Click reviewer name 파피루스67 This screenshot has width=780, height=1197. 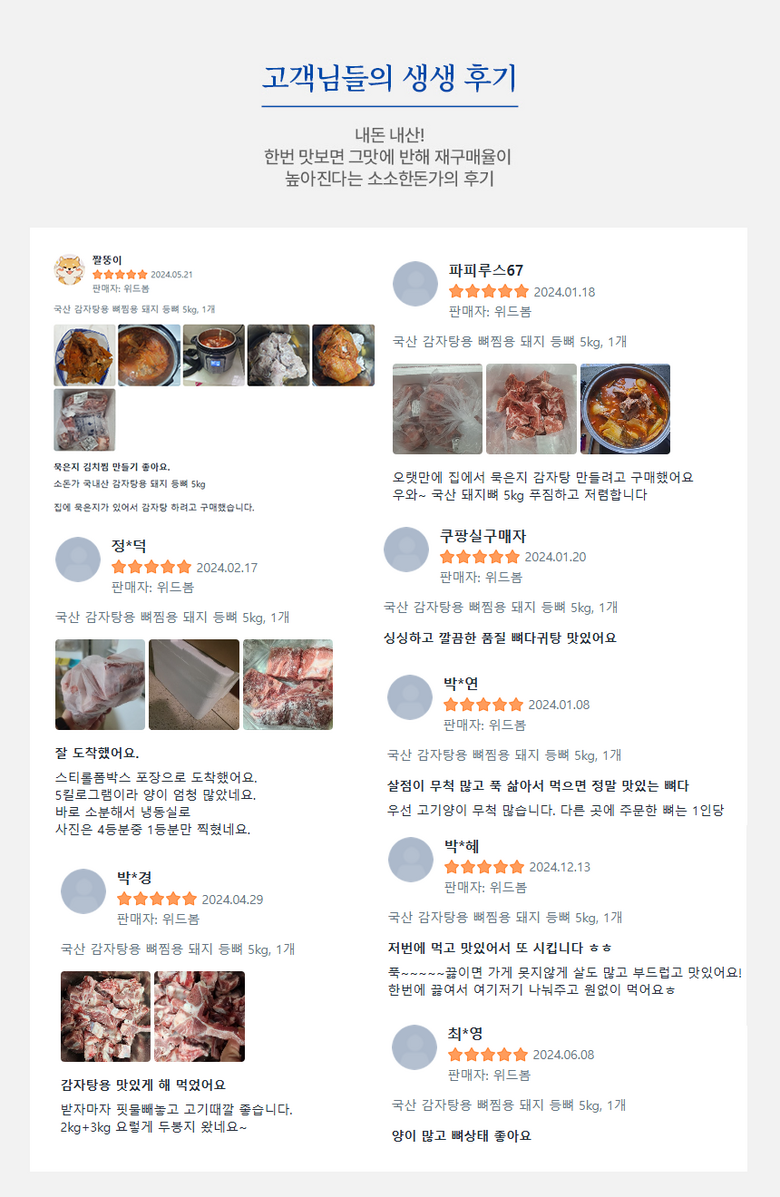pos(485,270)
